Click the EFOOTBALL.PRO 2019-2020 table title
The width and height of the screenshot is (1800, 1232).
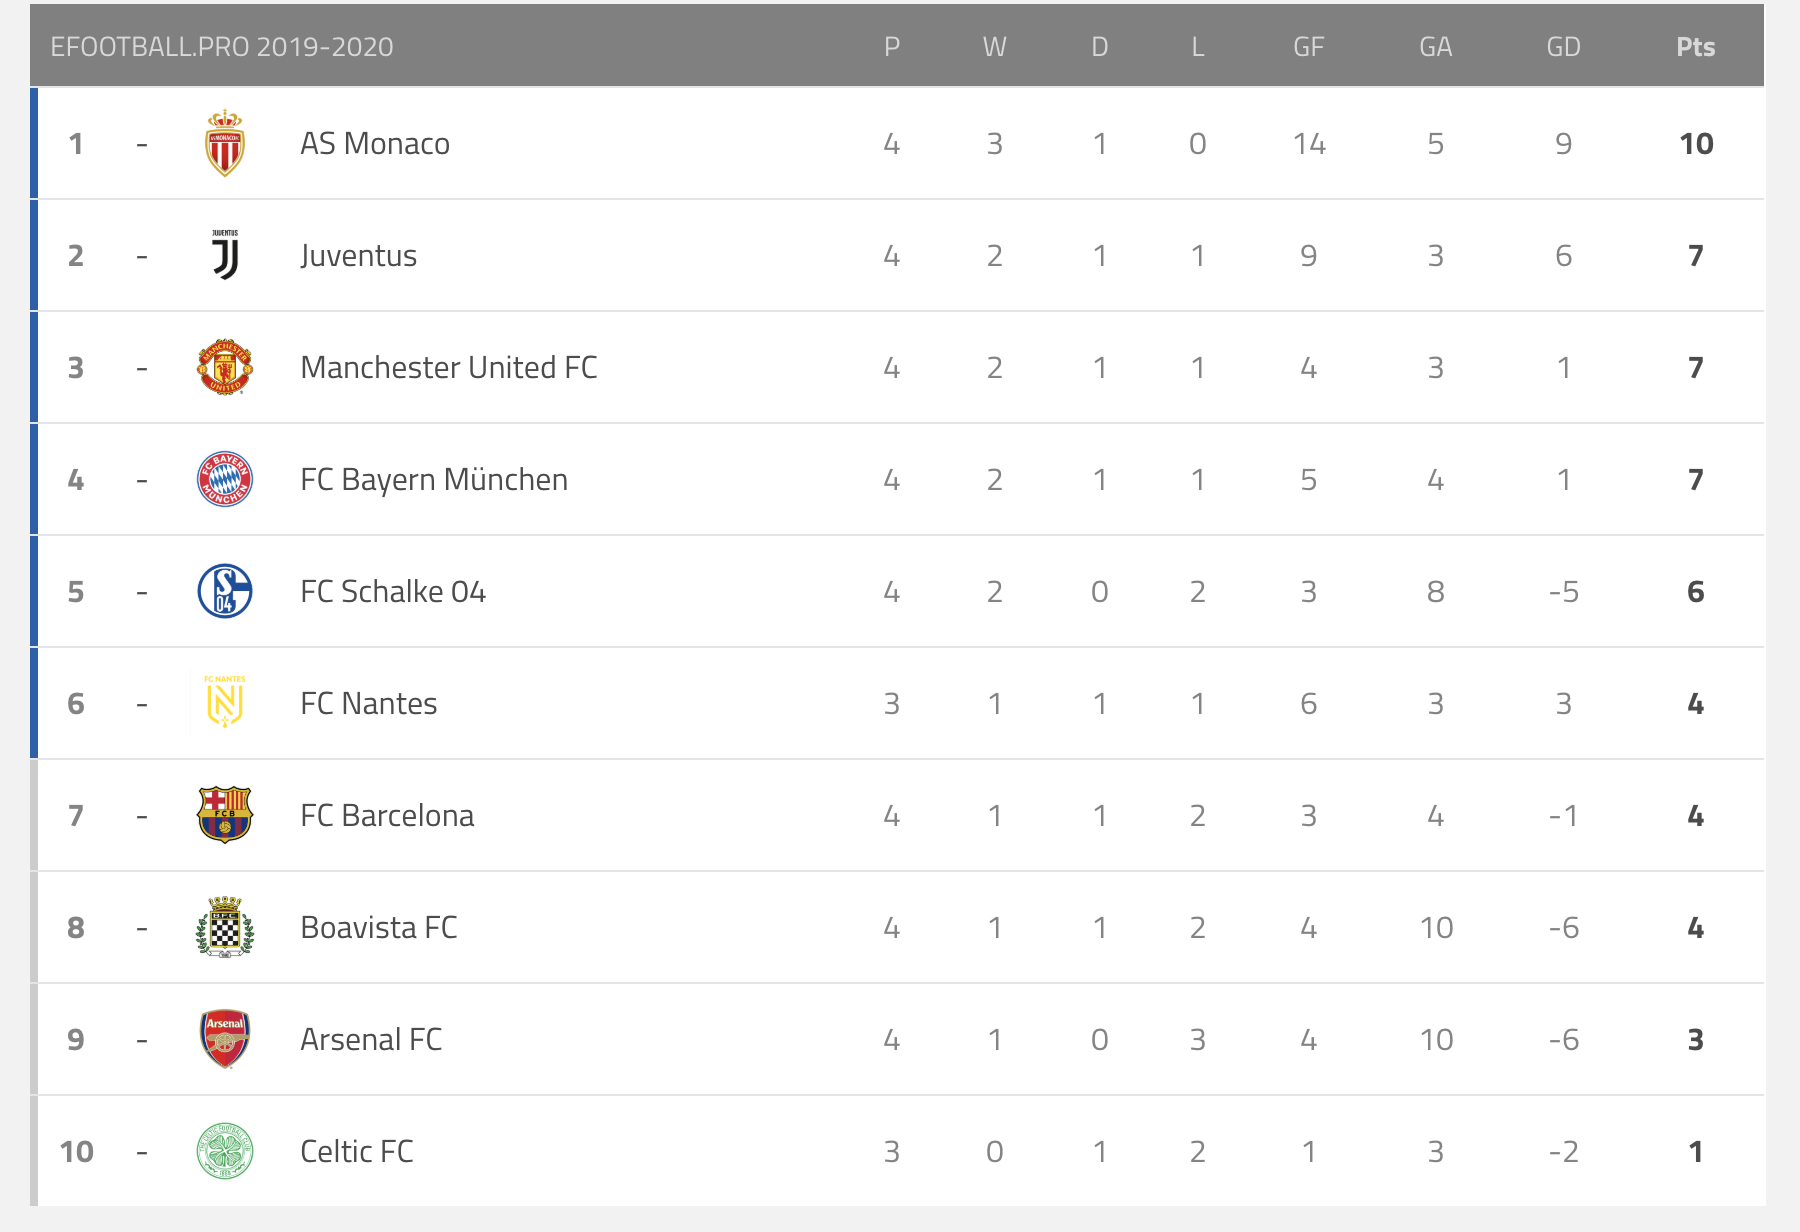point(222,47)
